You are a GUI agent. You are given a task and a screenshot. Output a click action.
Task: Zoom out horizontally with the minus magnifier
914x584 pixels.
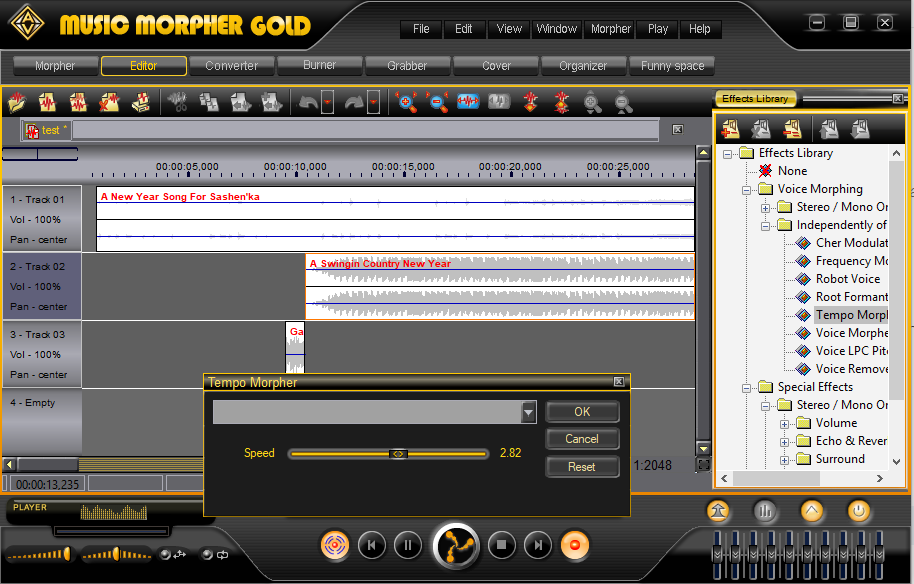437,103
